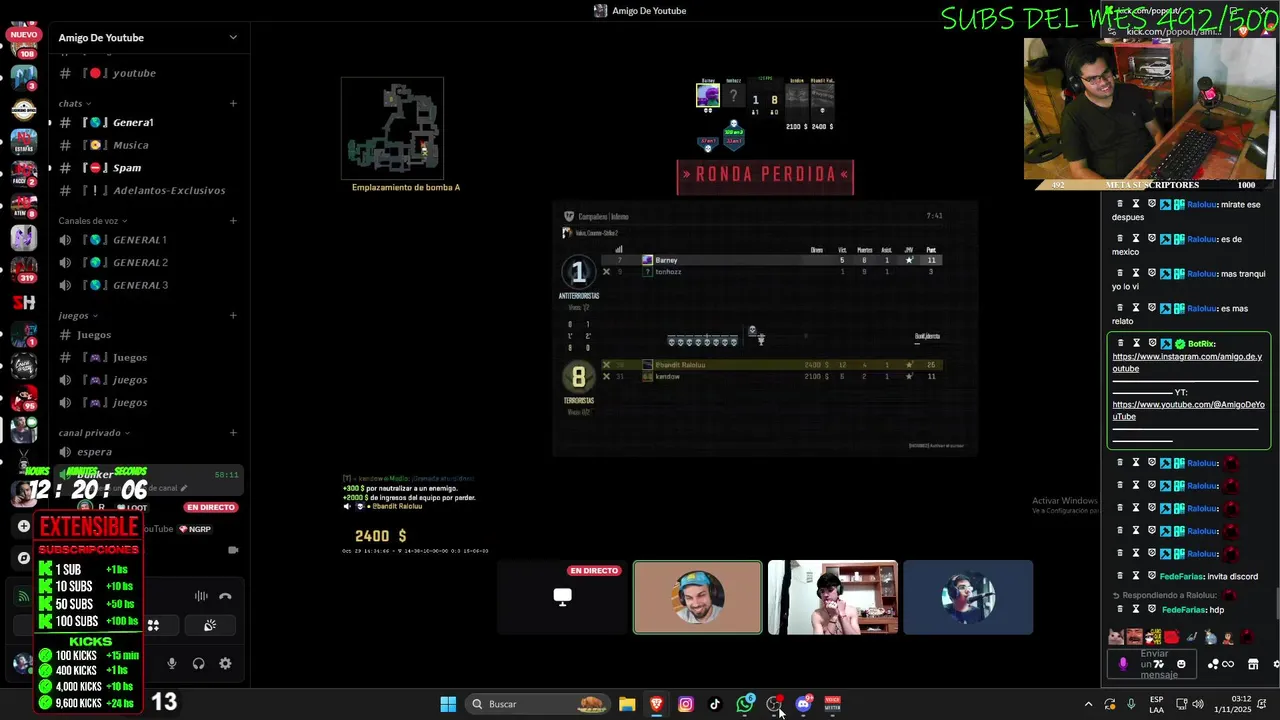Collapse the chats category

coord(74,103)
